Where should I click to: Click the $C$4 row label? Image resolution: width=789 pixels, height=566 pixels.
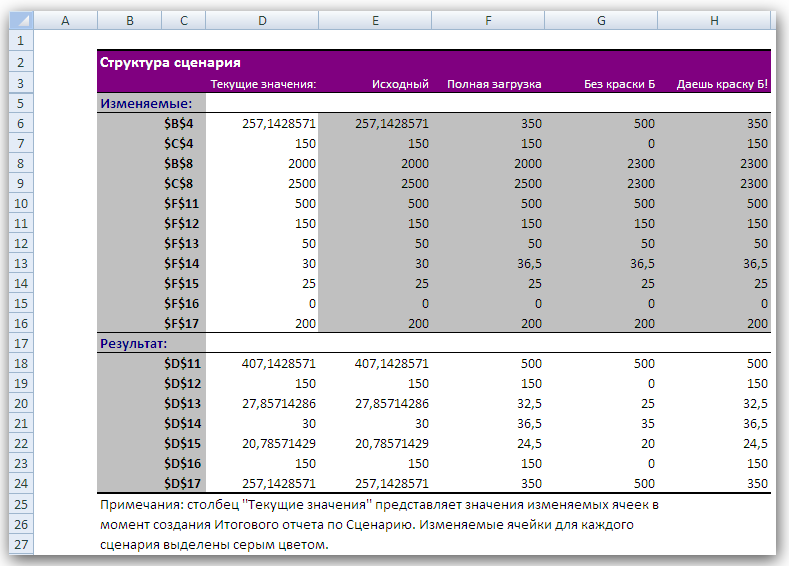pos(178,144)
